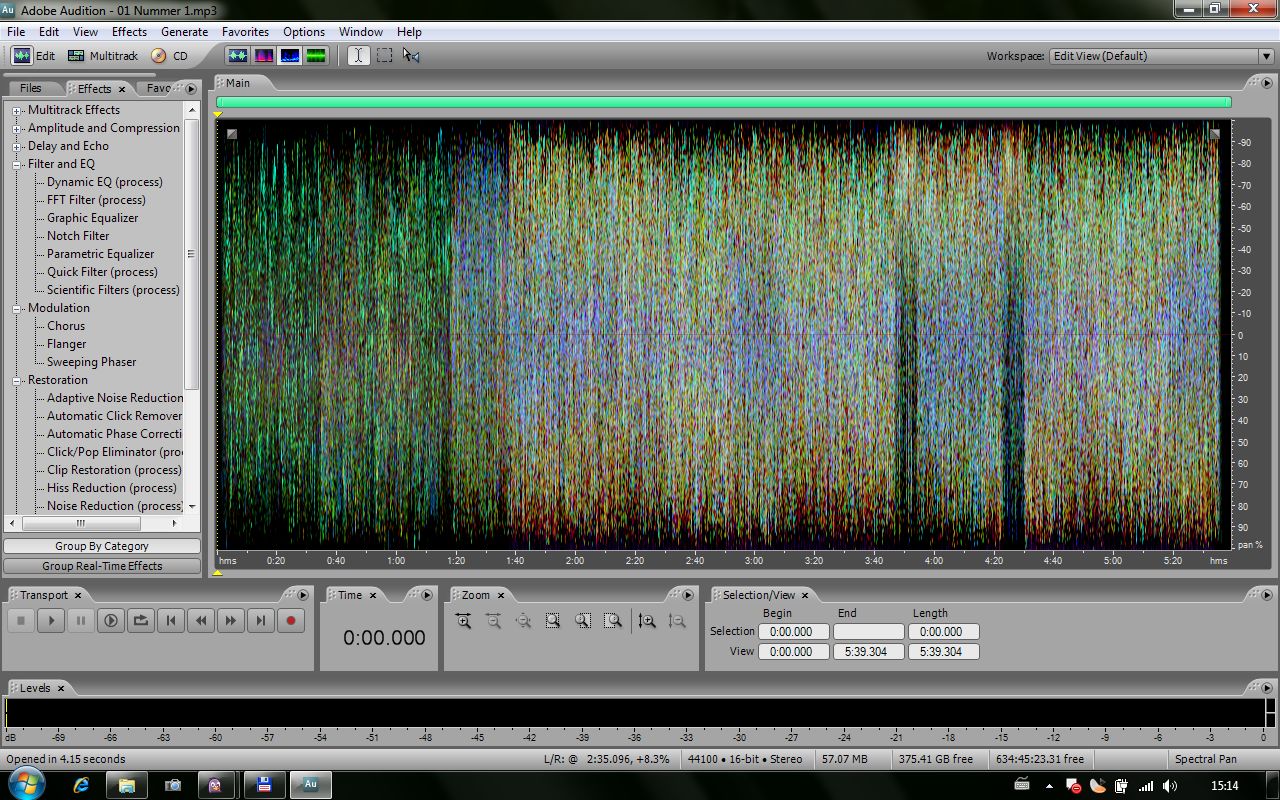Switch to the Files tab
Screen dimensions: 1280x800
[x=31, y=88]
